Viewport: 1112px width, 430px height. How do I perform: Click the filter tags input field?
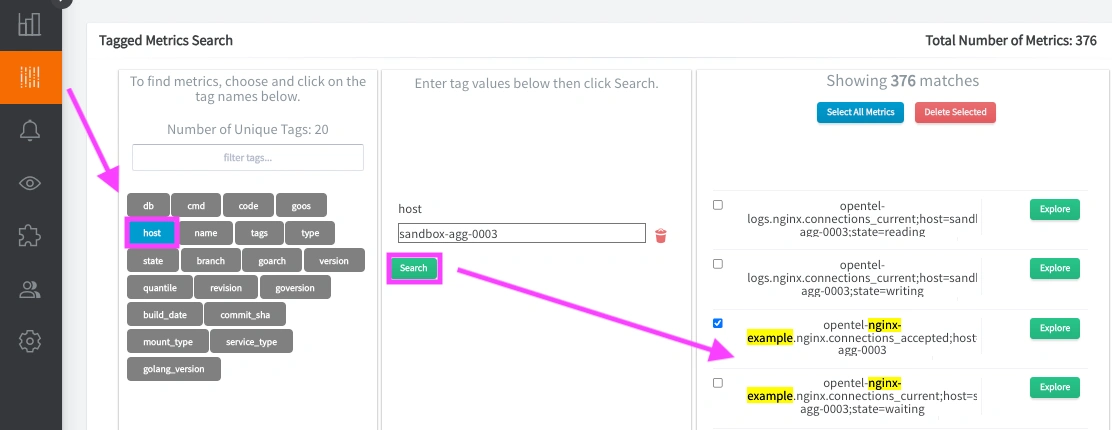(248, 158)
